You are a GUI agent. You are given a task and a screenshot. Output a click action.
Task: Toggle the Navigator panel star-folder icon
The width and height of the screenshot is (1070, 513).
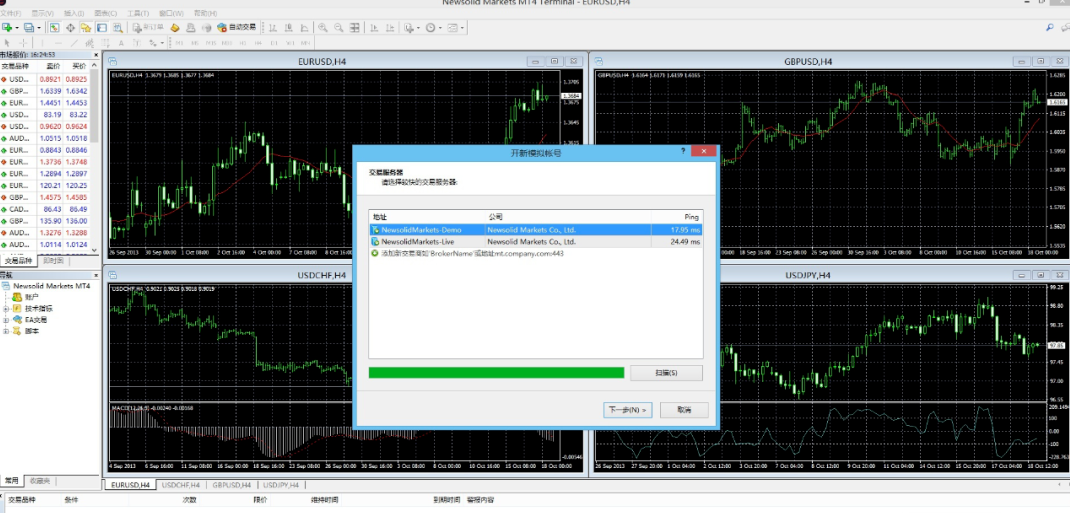click(86, 27)
